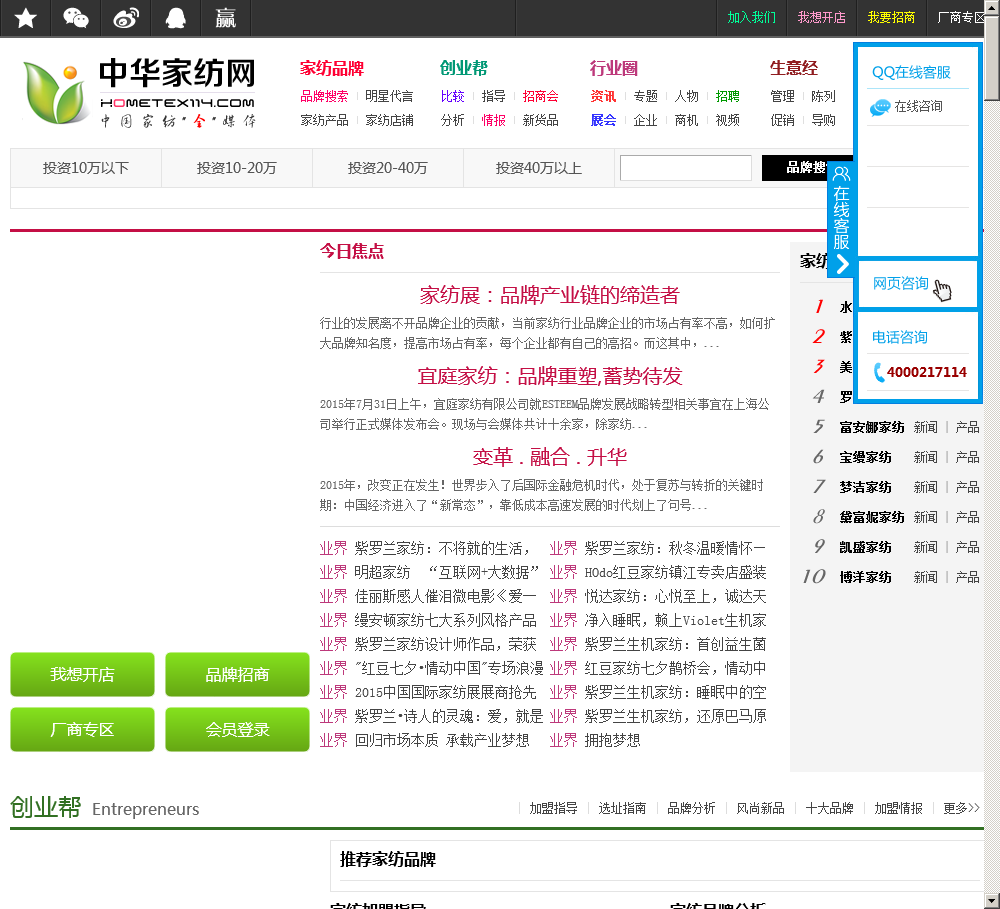1000x909 pixels.
Task: Click 在线咨询 in QQ在线客服 panel
Action: pyautogui.click(x=918, y=107)
